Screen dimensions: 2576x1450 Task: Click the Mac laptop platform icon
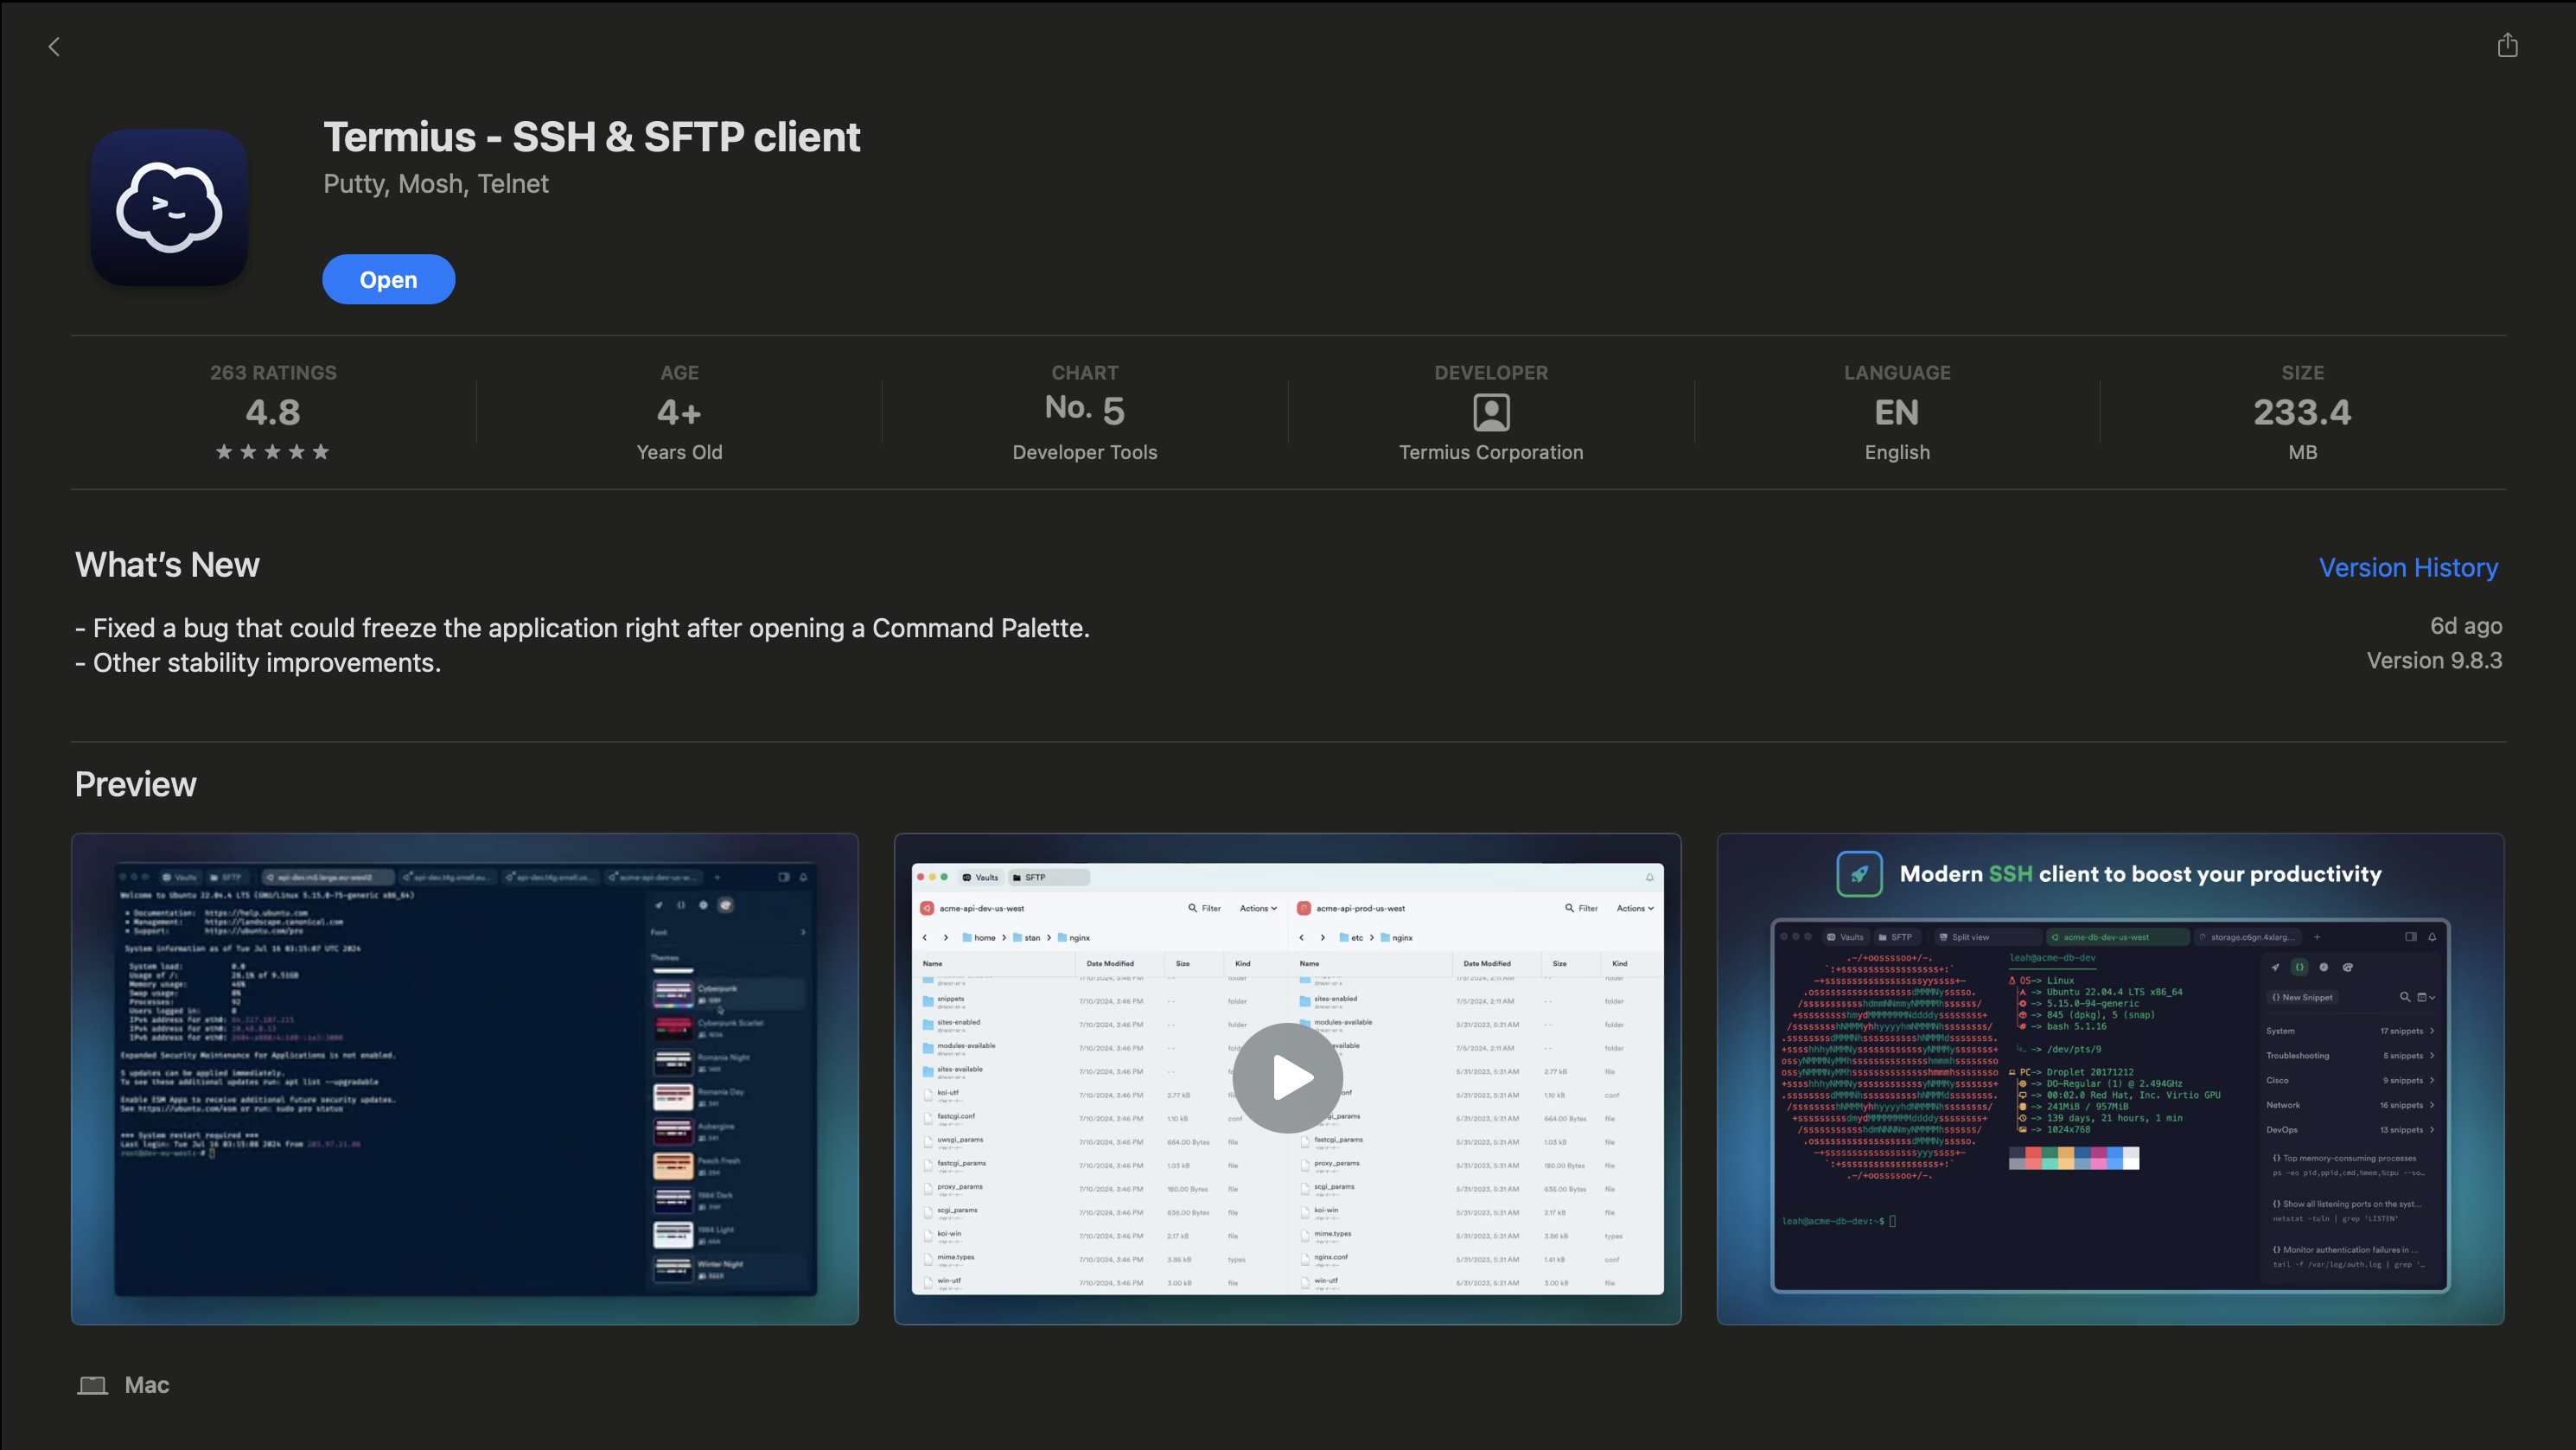(x=93, y=1385)
